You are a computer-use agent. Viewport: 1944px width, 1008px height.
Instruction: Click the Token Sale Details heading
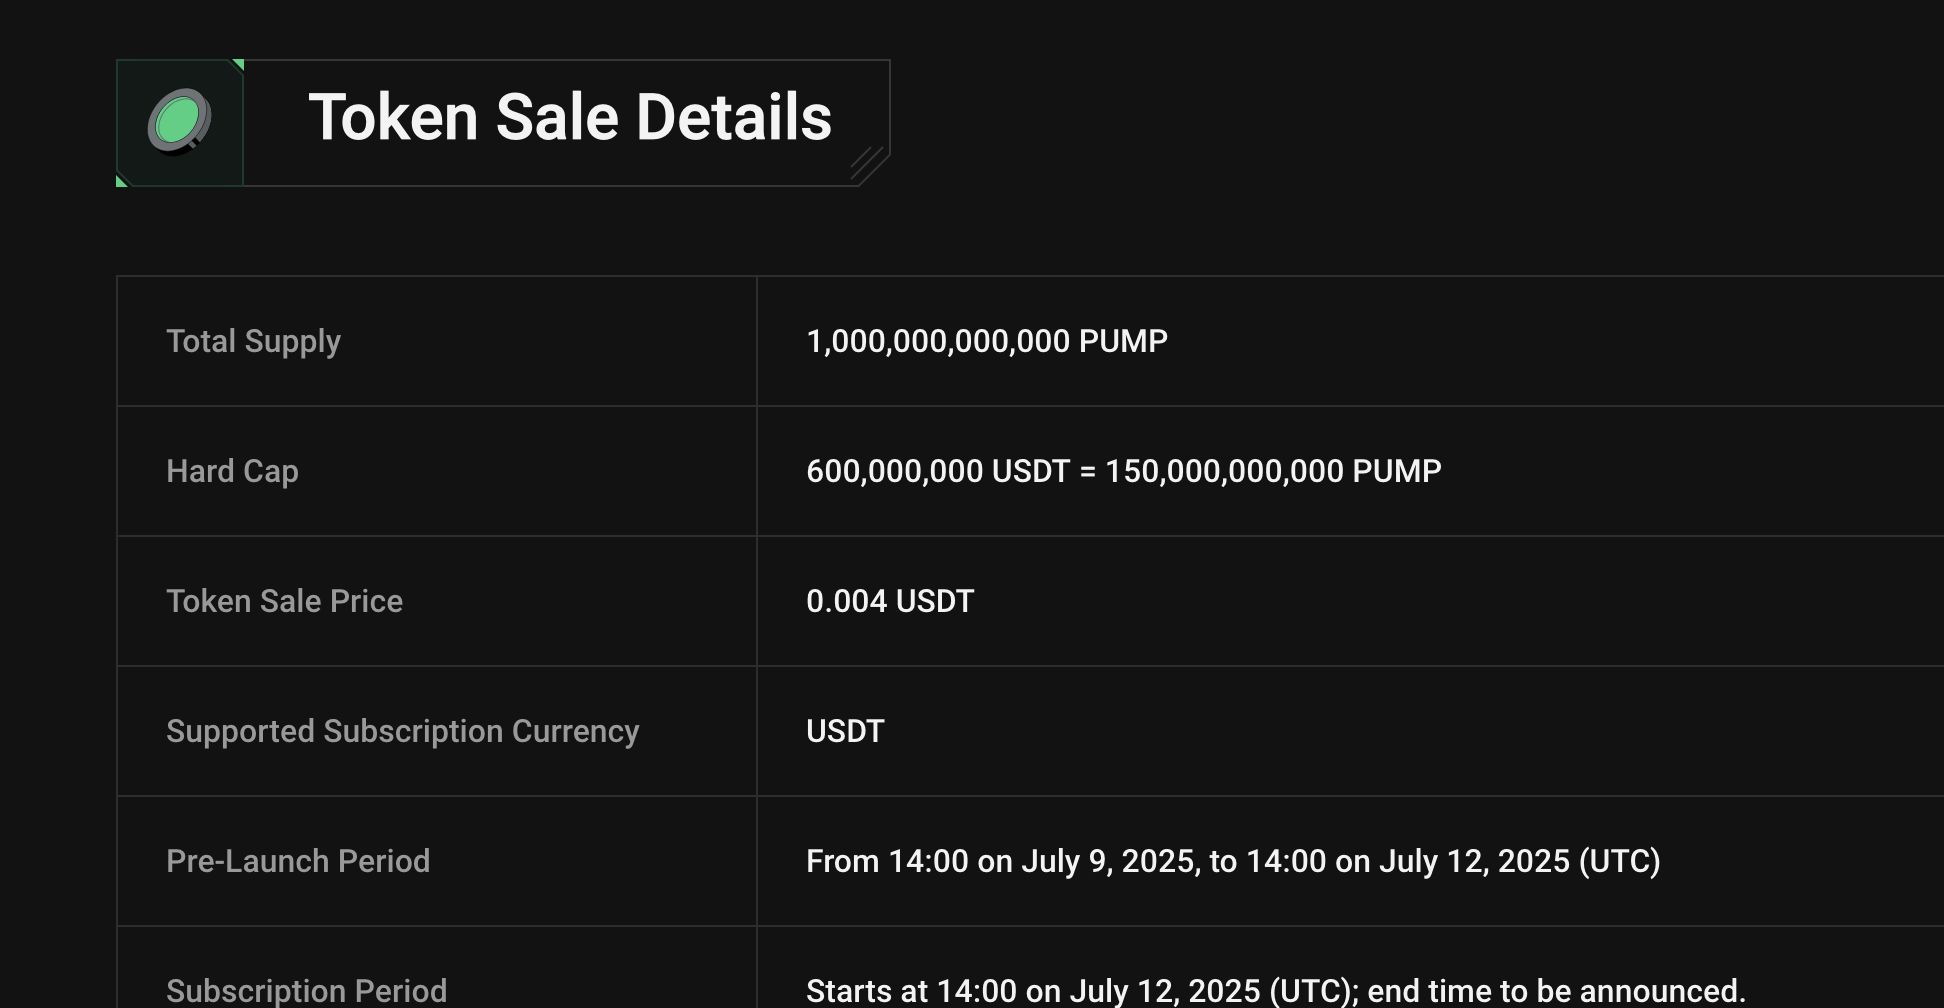[570, 118]
